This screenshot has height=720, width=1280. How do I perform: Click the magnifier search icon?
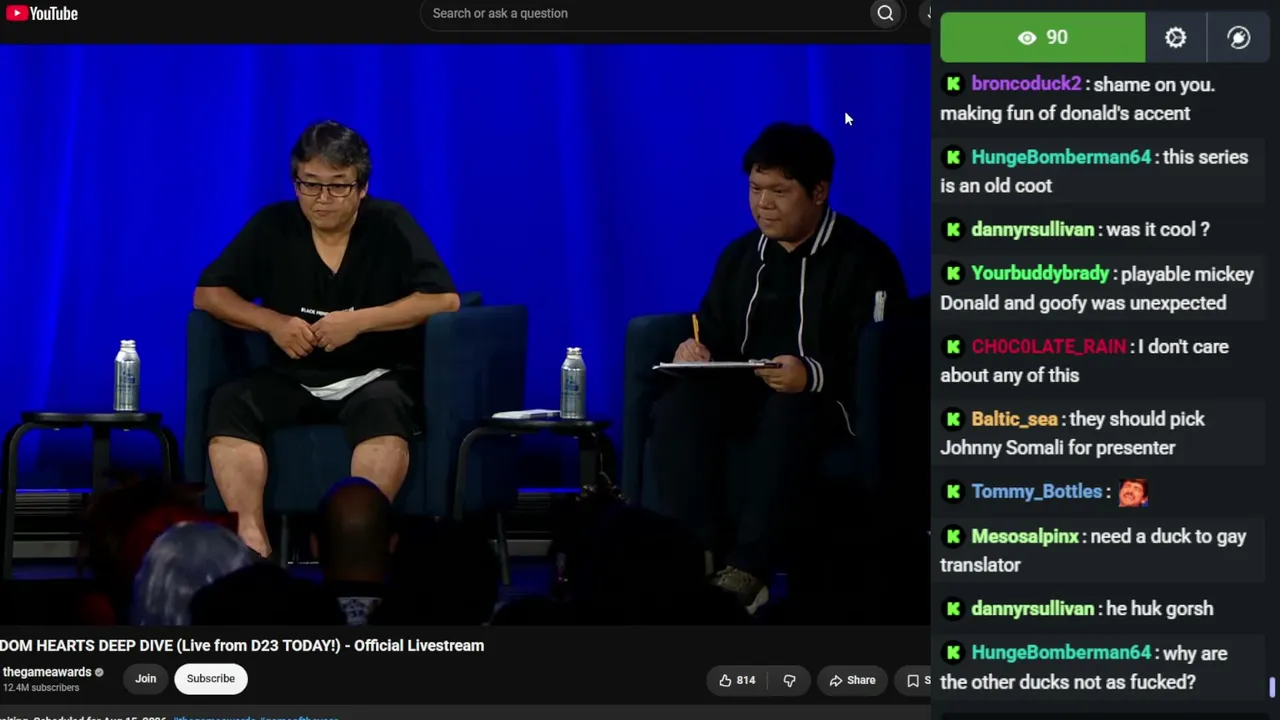click(885, 13)
